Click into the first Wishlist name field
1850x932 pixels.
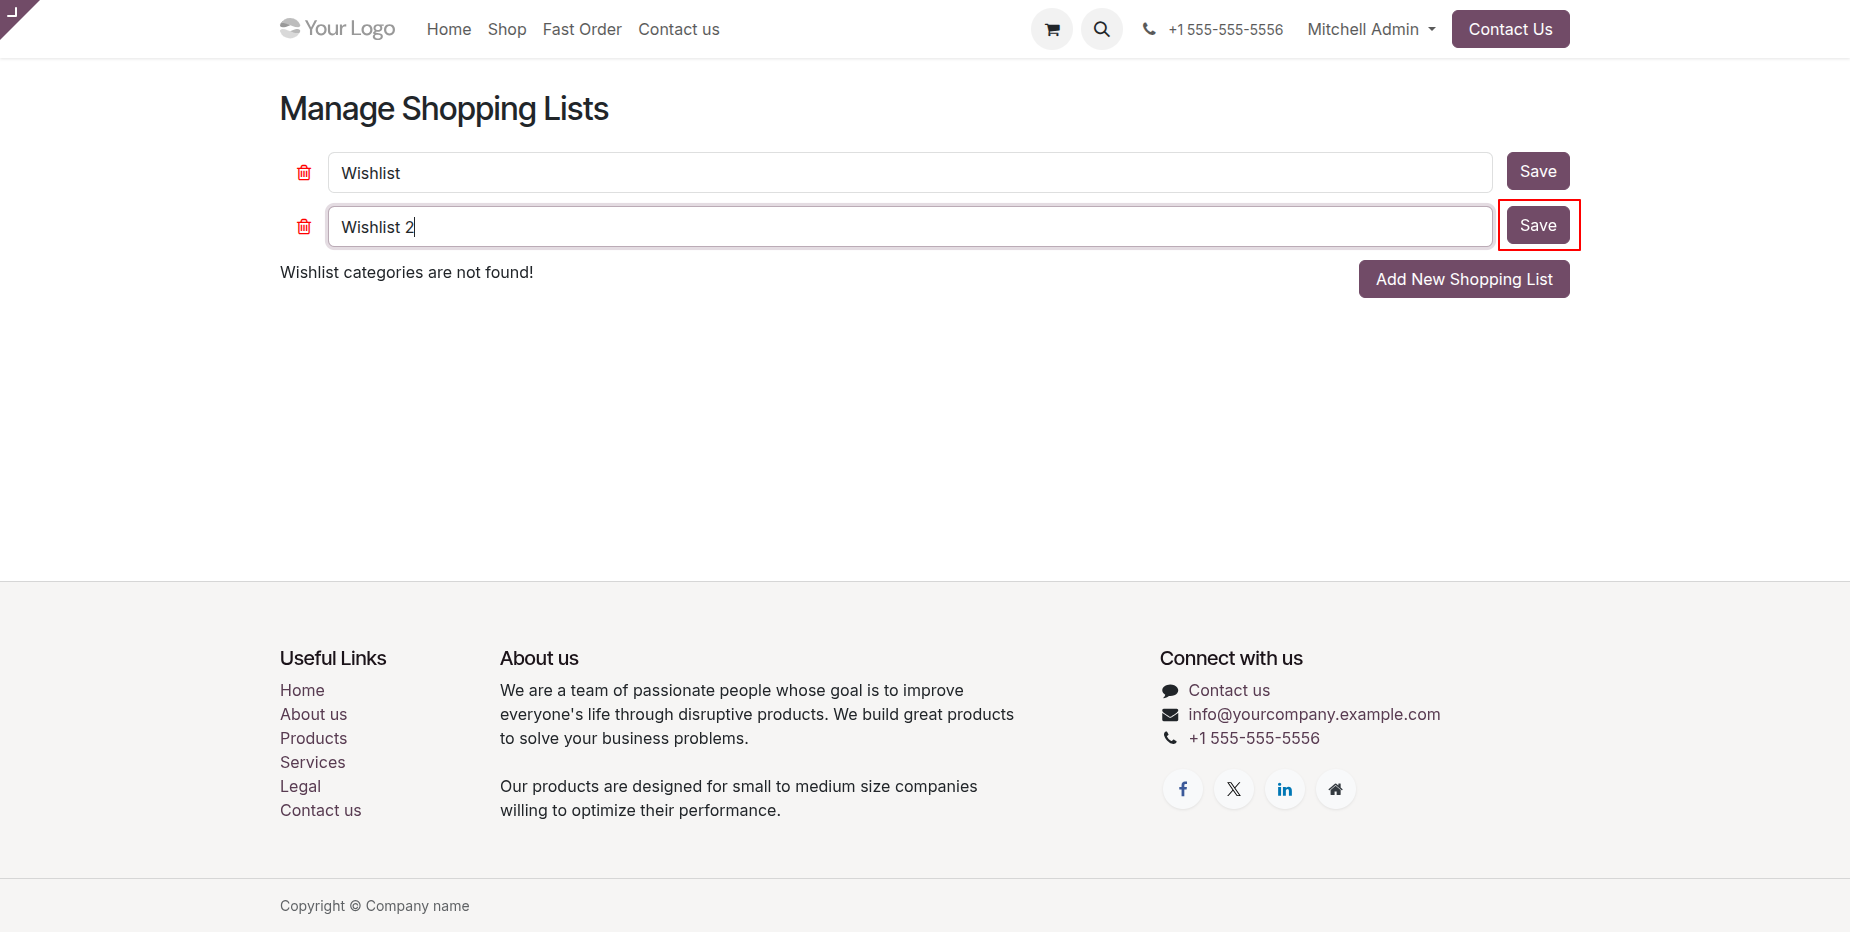(x=910, y=173)
